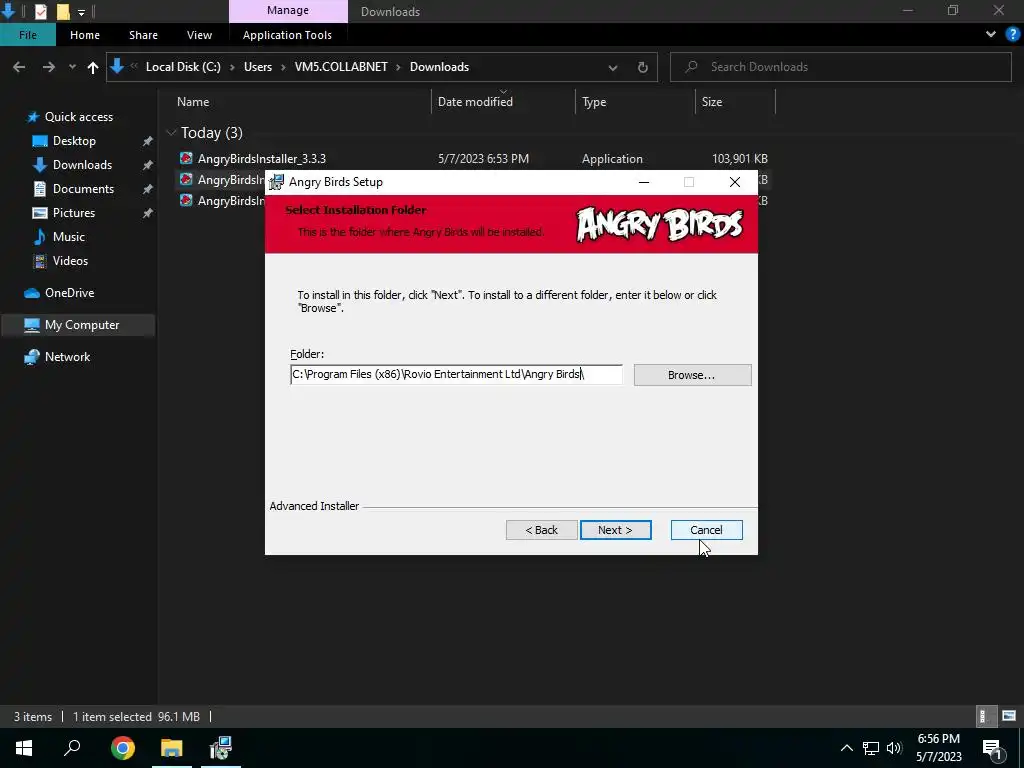Click the 103,901 KB size cell
The height and width of the screenshot is (768, 1024).
coord(739,159)
